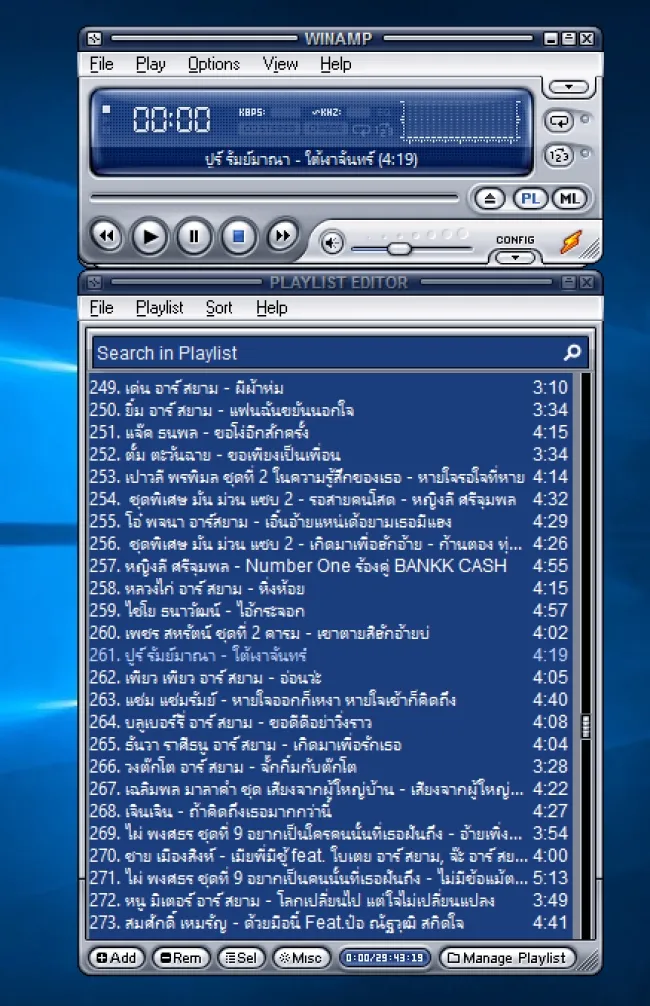Skip to next track button
Viewport: 650px width, 1006px height.
[282, 237]
